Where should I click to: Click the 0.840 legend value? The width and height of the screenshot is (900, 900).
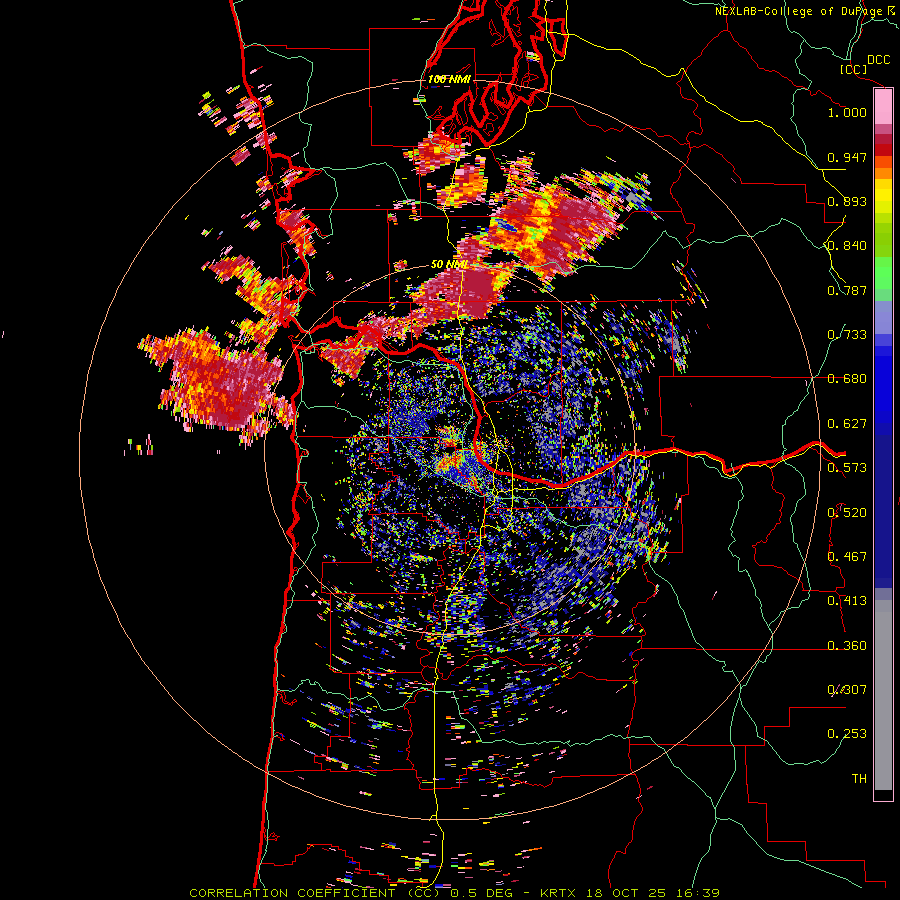coord(847,246)
